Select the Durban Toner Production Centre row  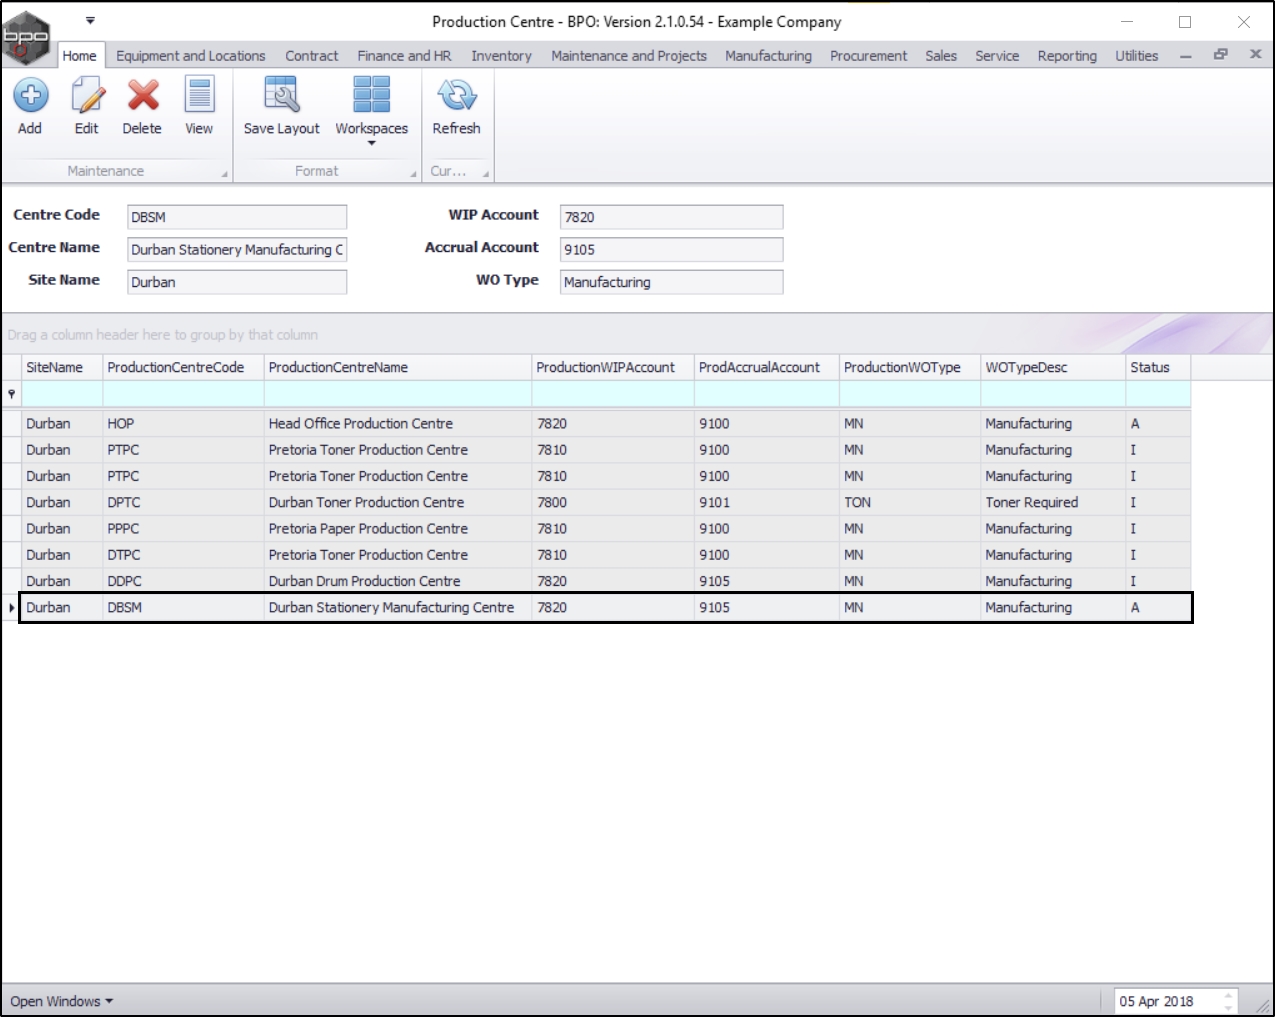pos(366,502)
